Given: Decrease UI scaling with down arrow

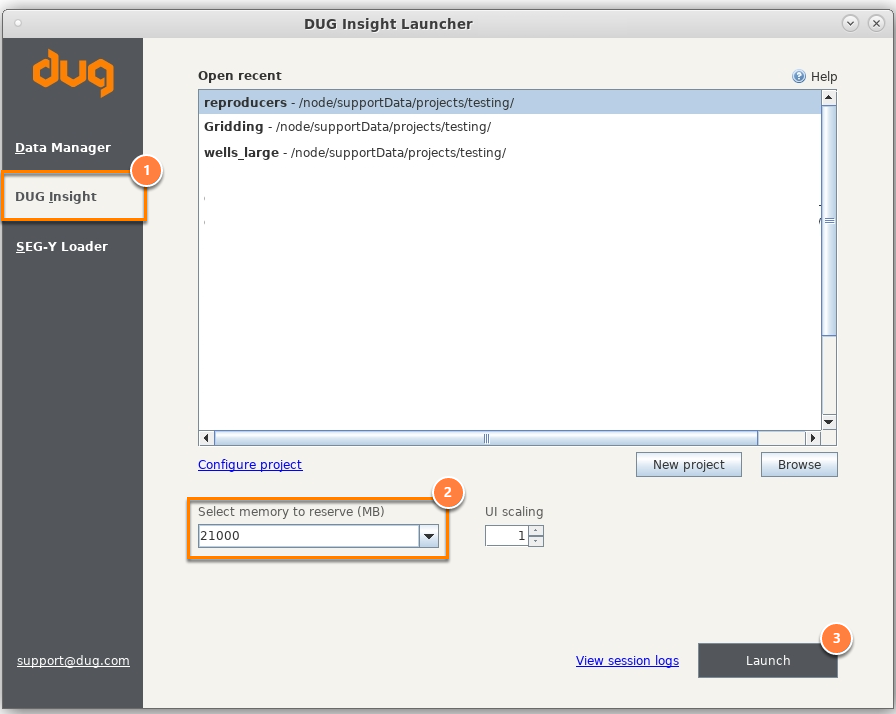Looking at the screenshot, I should (x=535, y=541).
